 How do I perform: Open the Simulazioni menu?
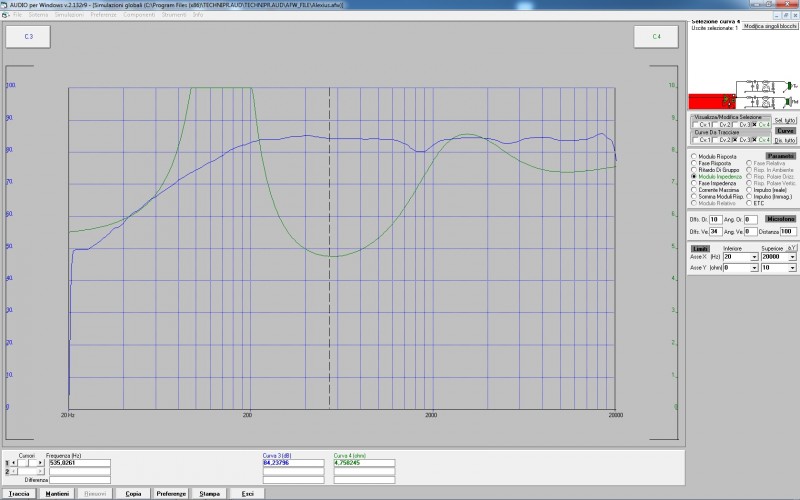click(x=69, y=15)
